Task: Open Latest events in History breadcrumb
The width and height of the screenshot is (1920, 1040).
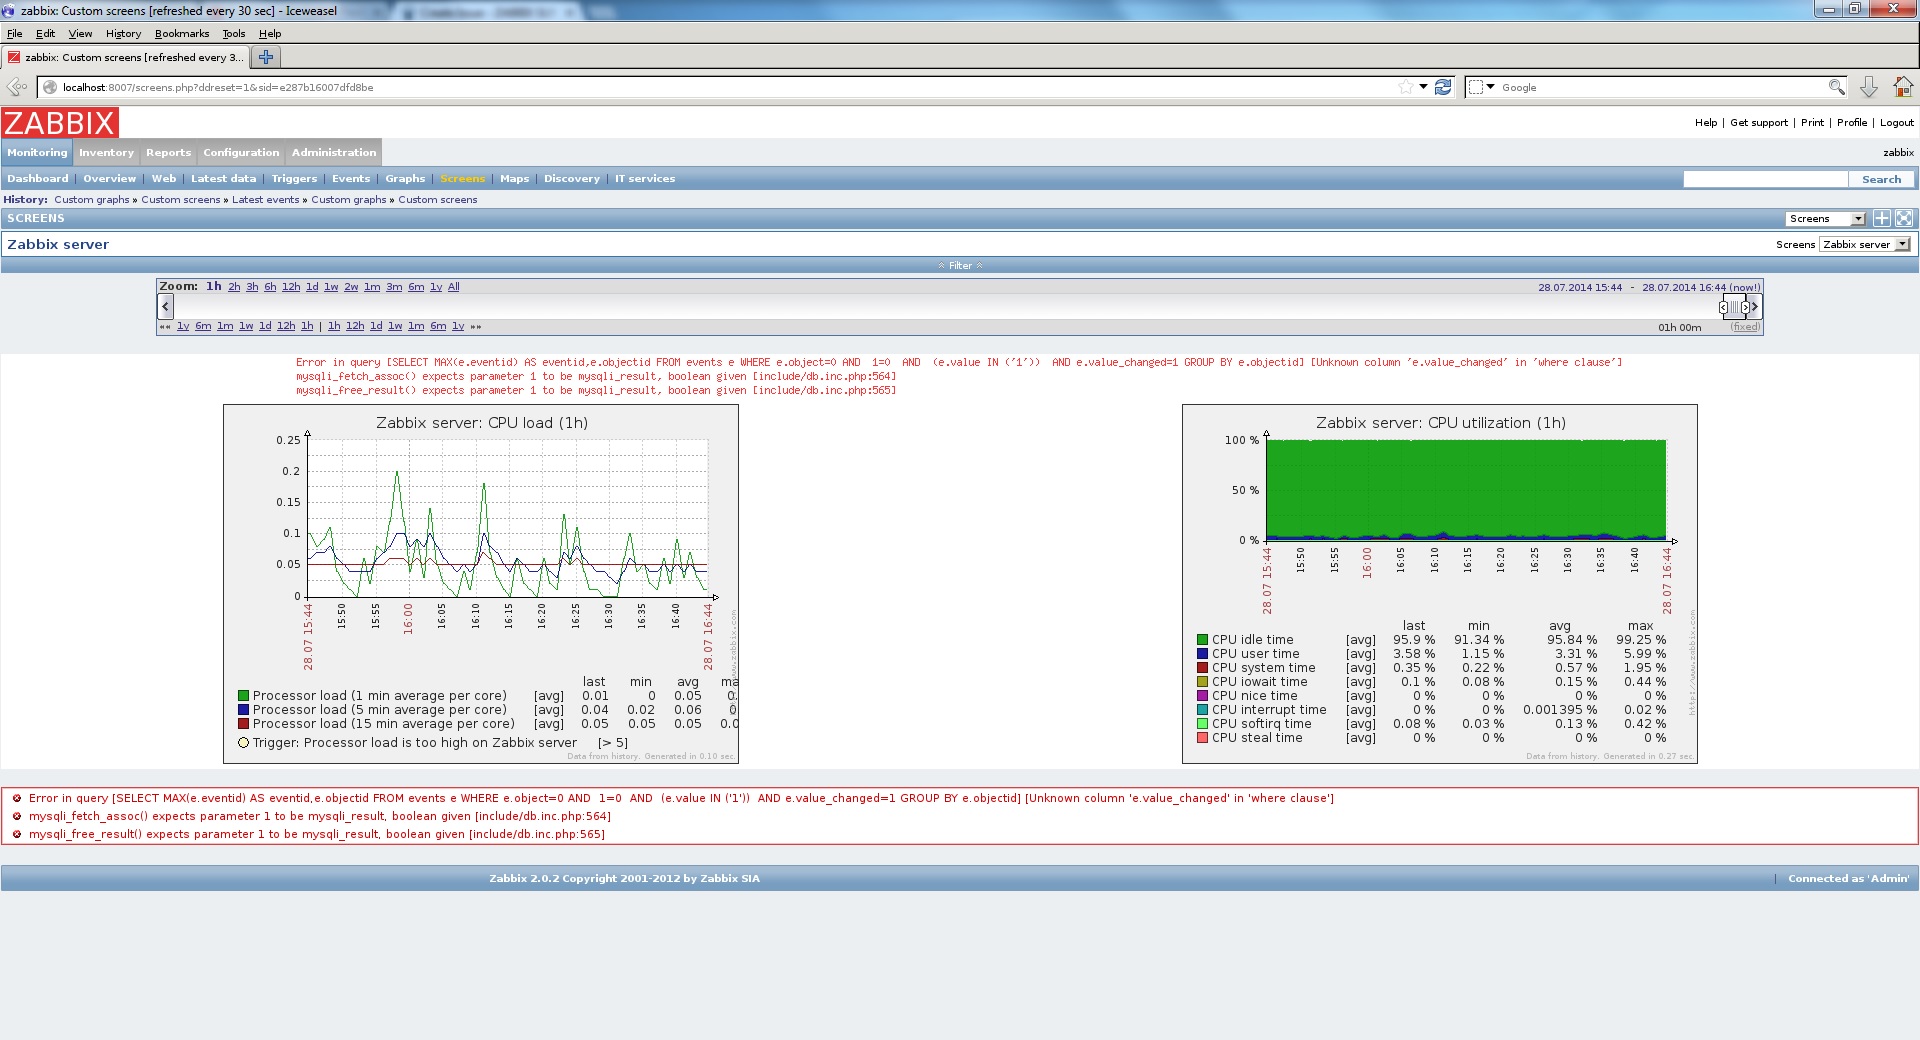Action: pos(265,200)
